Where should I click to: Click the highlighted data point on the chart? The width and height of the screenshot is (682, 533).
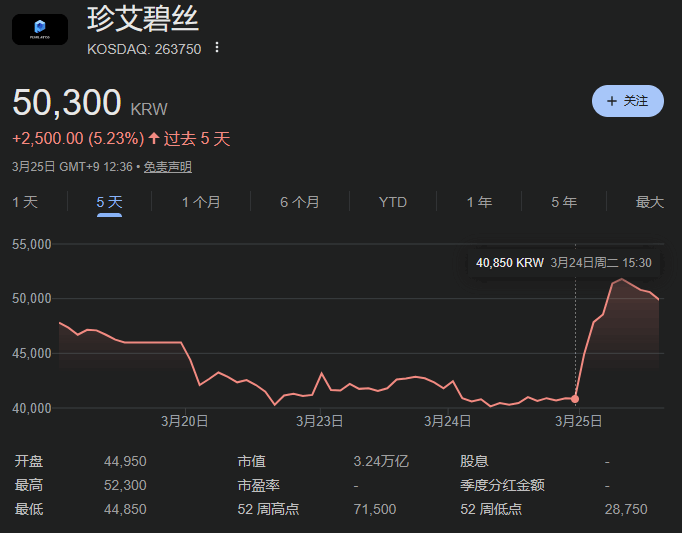[x=575, y=399]
